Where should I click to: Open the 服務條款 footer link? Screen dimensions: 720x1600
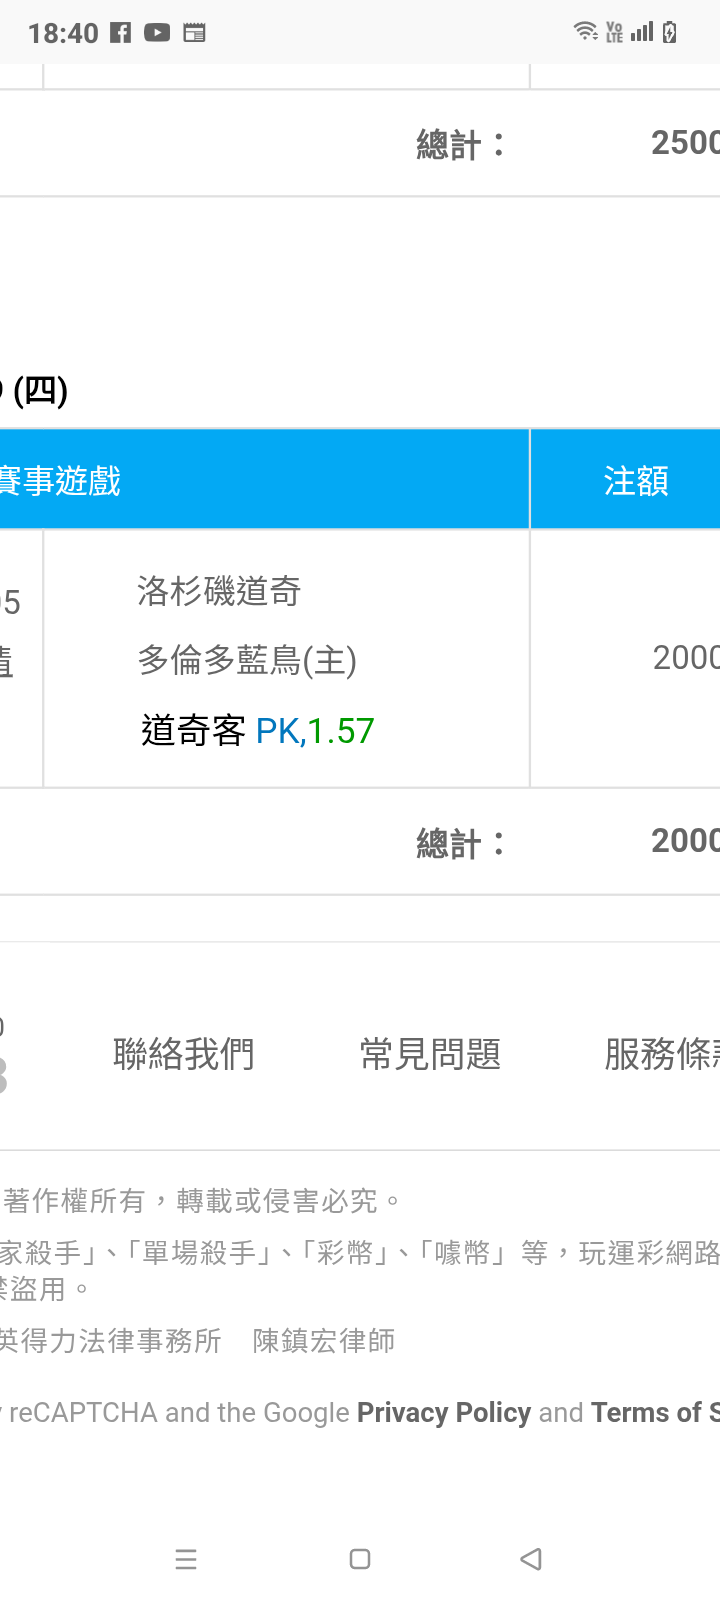click(660, 1054)
